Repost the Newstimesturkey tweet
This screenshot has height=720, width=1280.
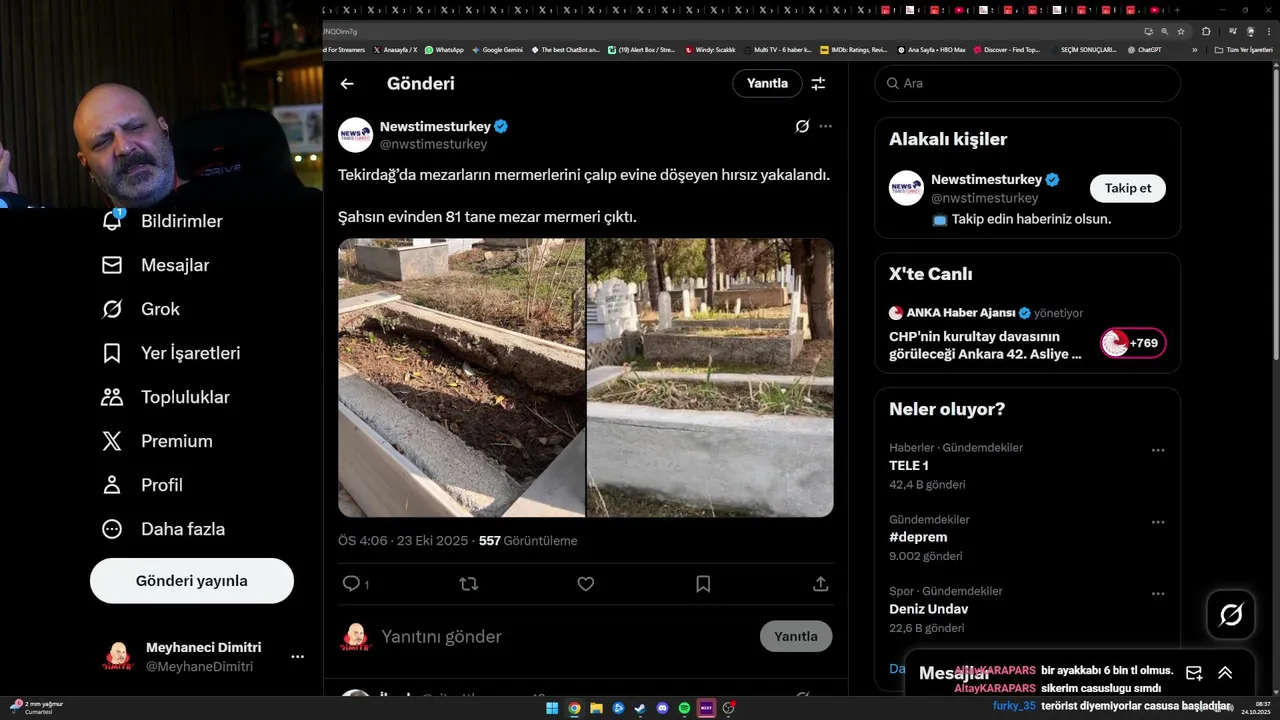pyautogui.click(x=468, y=583)
